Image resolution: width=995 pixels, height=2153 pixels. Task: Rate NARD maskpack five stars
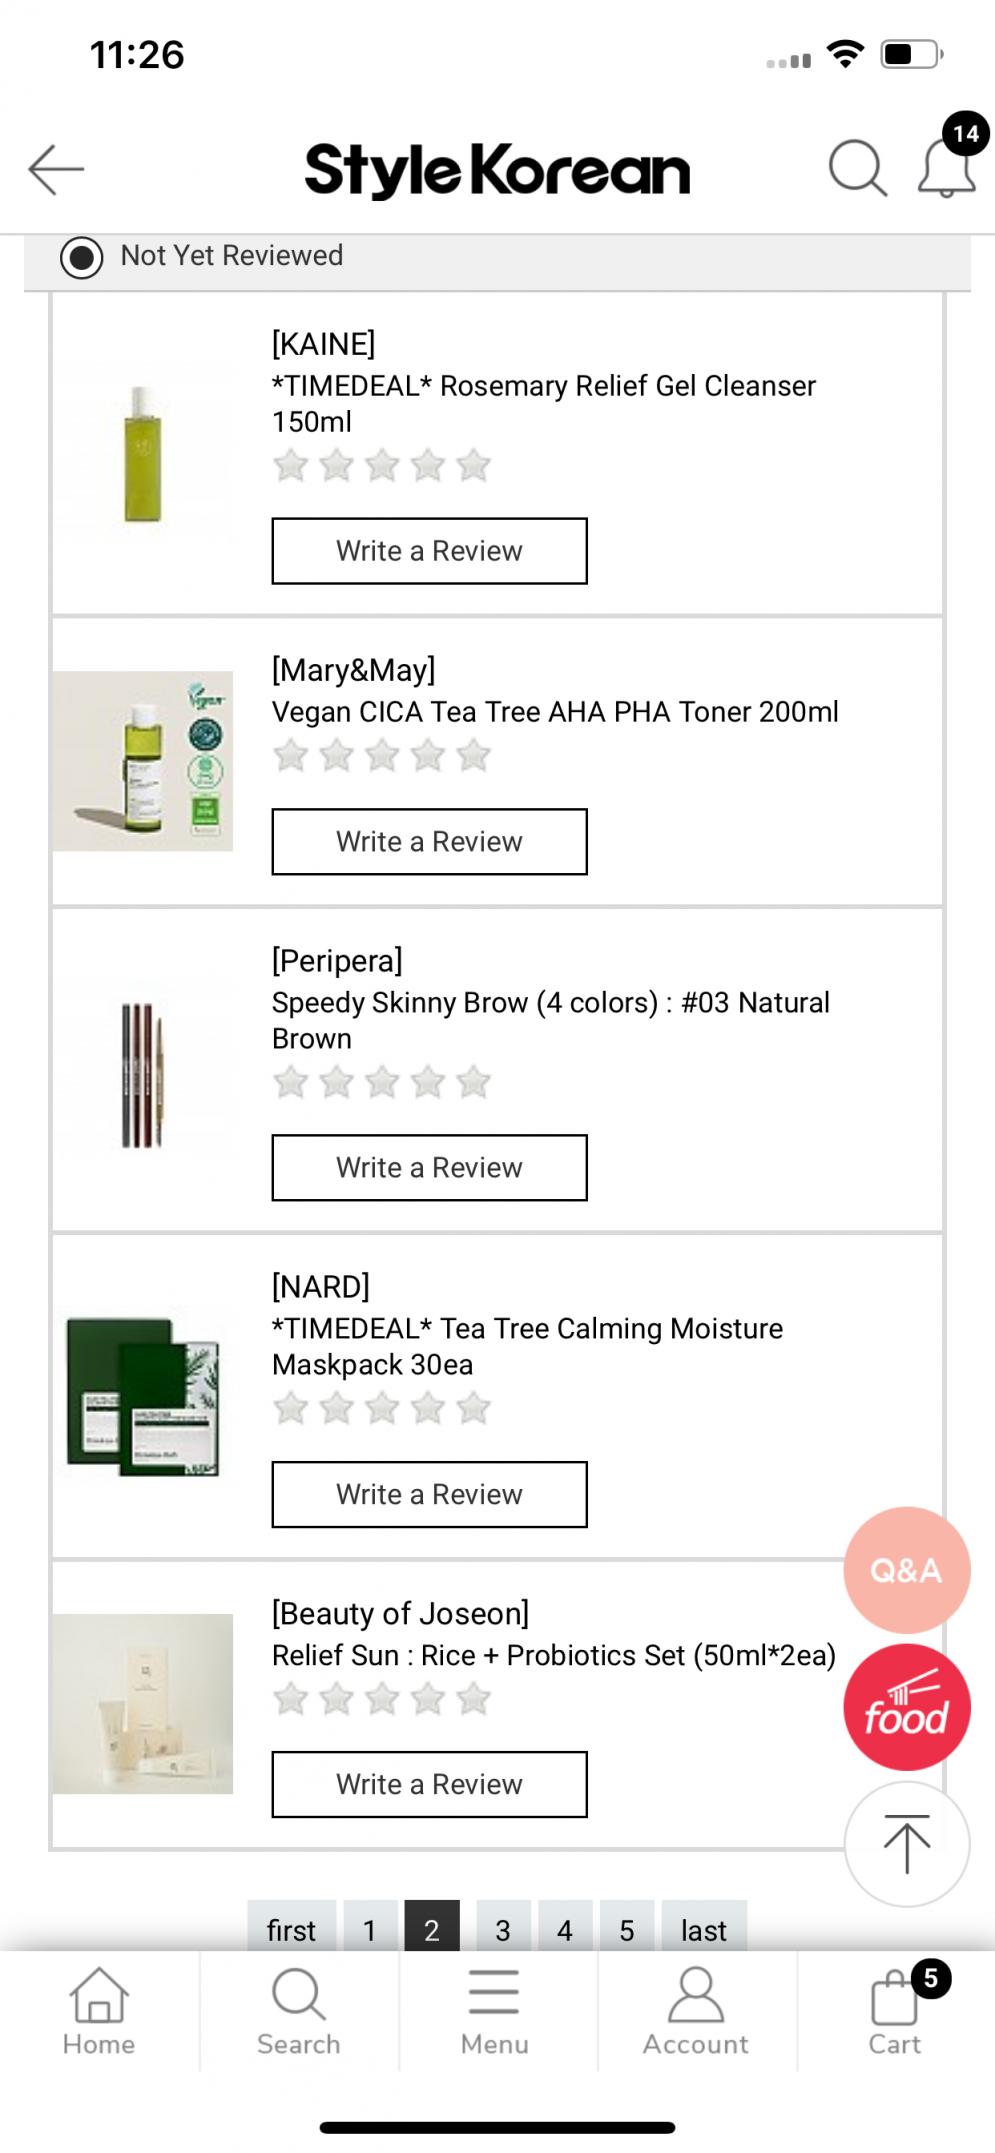pos(473,1409)
